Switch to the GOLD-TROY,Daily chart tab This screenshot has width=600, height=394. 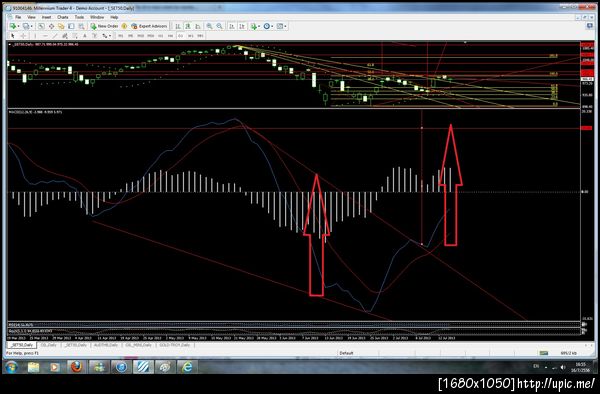click(x=174, y=345)
